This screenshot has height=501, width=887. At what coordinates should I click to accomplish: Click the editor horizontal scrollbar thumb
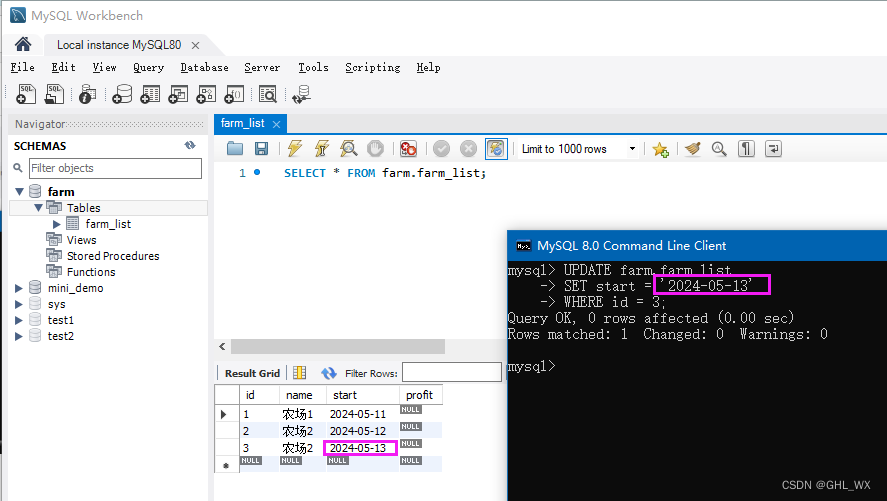point(338,346)
